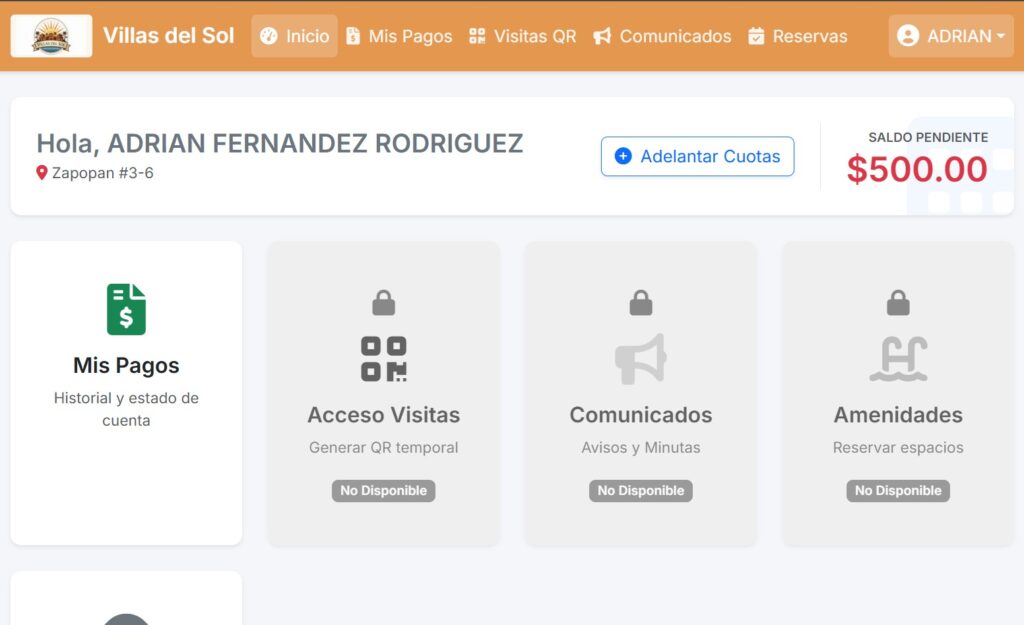Image resolution: width=1024 pixels, height=625 pixels.
Task: Select the Inicio tab
Action: pos(294,36)
